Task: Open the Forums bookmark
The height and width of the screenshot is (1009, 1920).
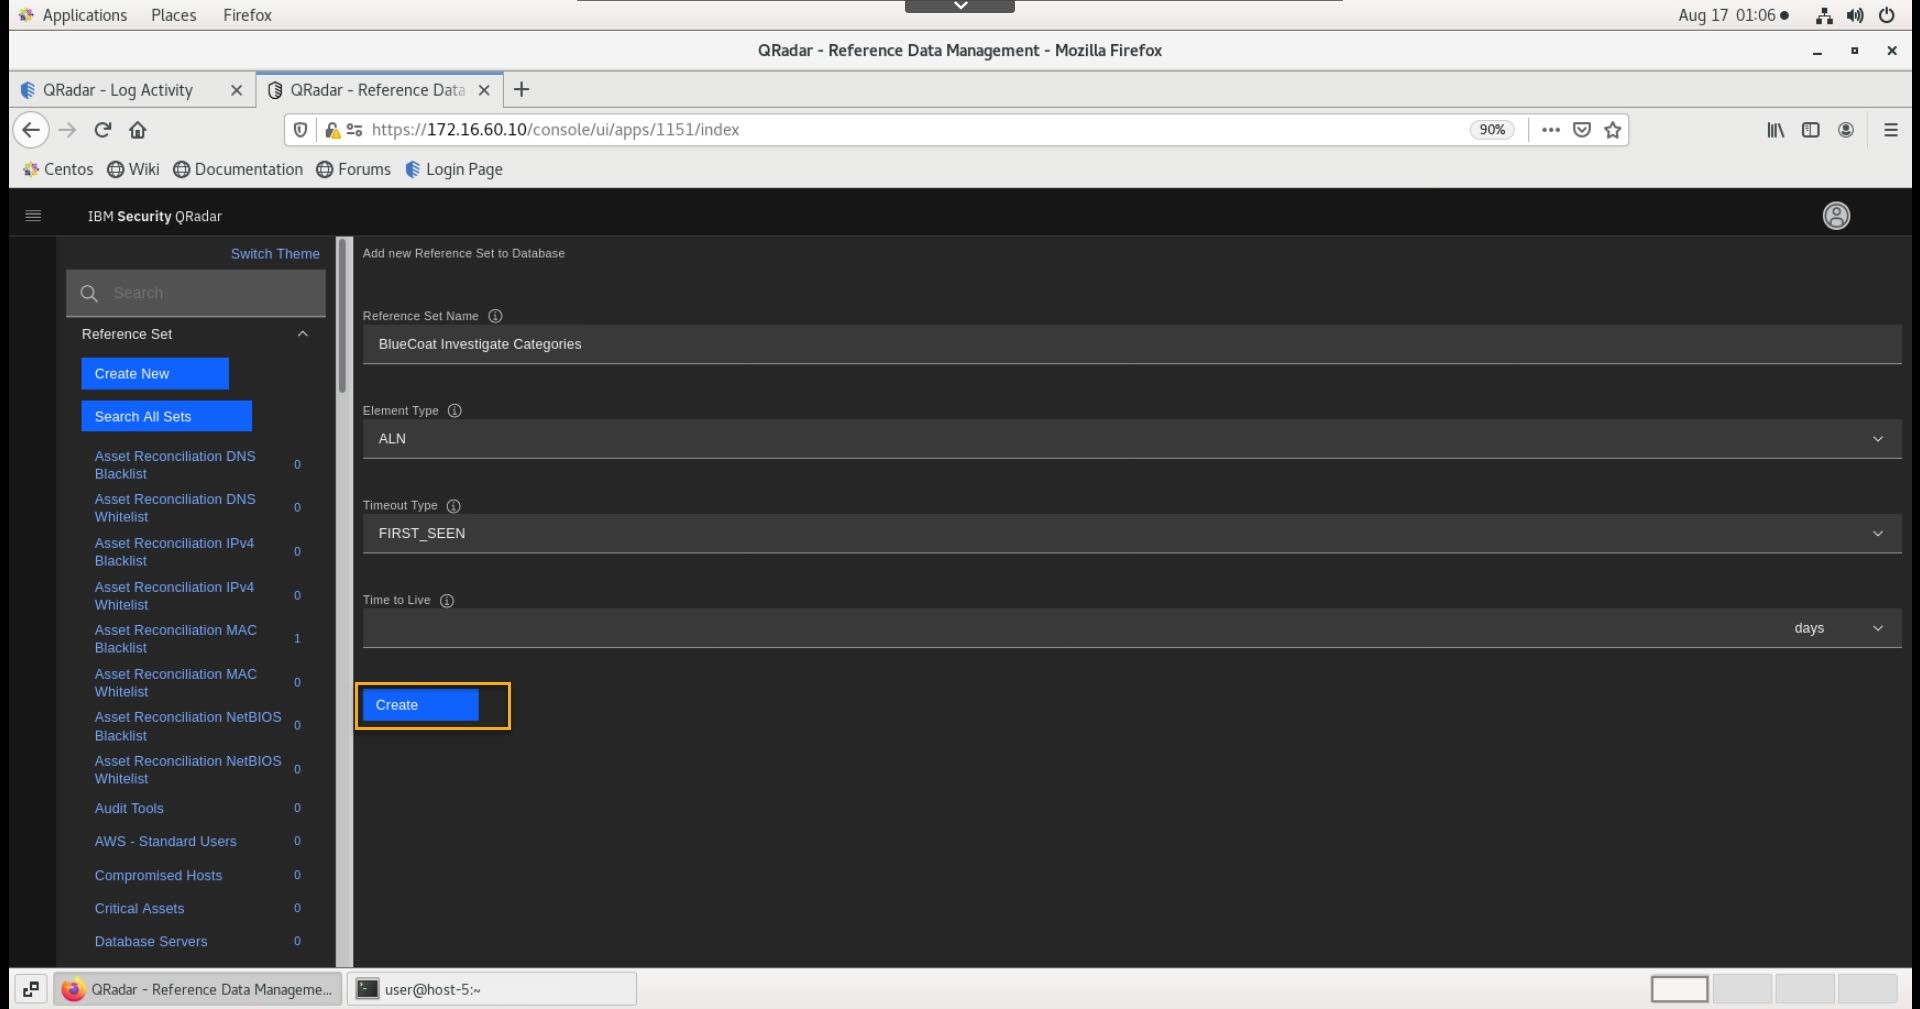Action: (353, 170)
